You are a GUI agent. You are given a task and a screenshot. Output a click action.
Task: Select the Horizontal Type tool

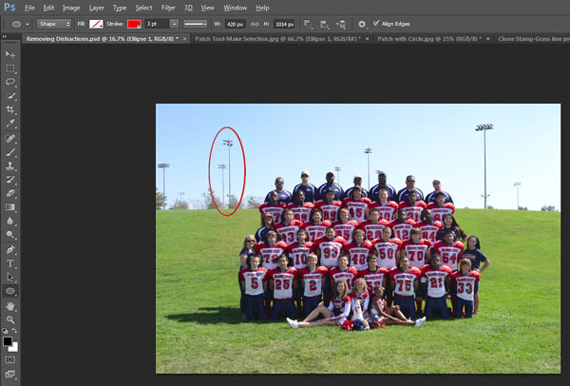(10, 264)
